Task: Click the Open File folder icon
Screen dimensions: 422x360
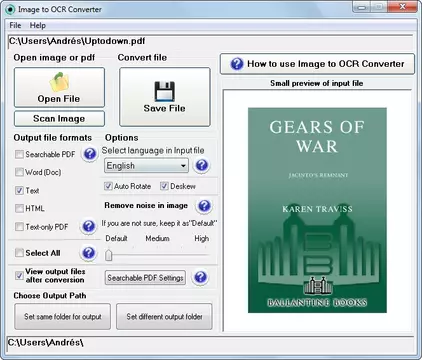Action: [59, 82]
